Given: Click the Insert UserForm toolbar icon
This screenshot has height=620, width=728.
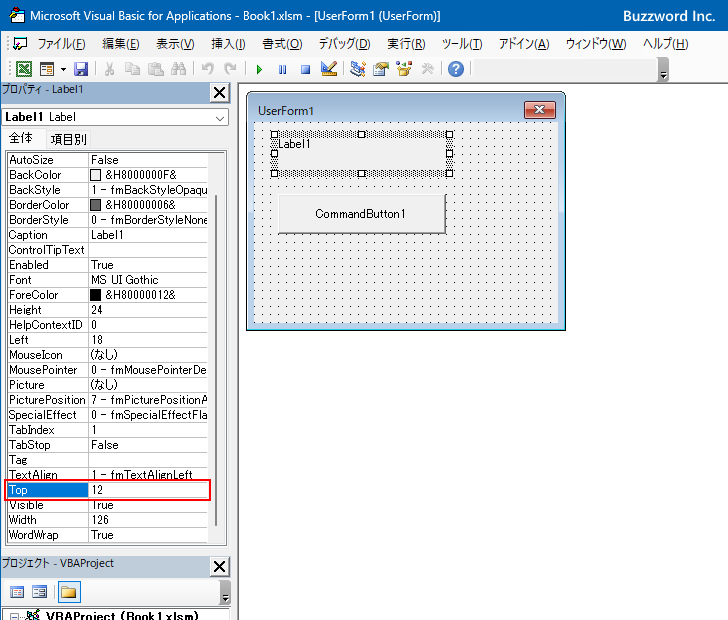Looking at the screenshot, I should [47, 69].
